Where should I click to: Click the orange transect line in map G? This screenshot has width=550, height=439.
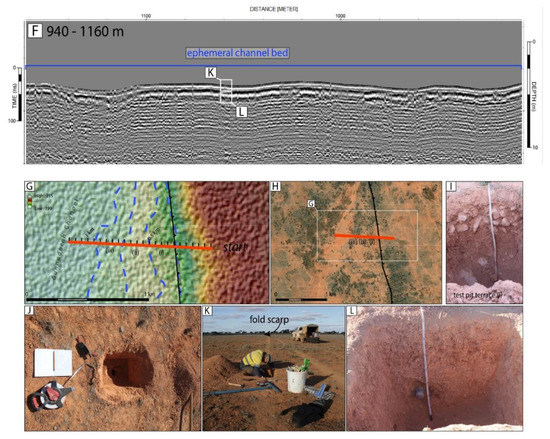click(140, 245)
